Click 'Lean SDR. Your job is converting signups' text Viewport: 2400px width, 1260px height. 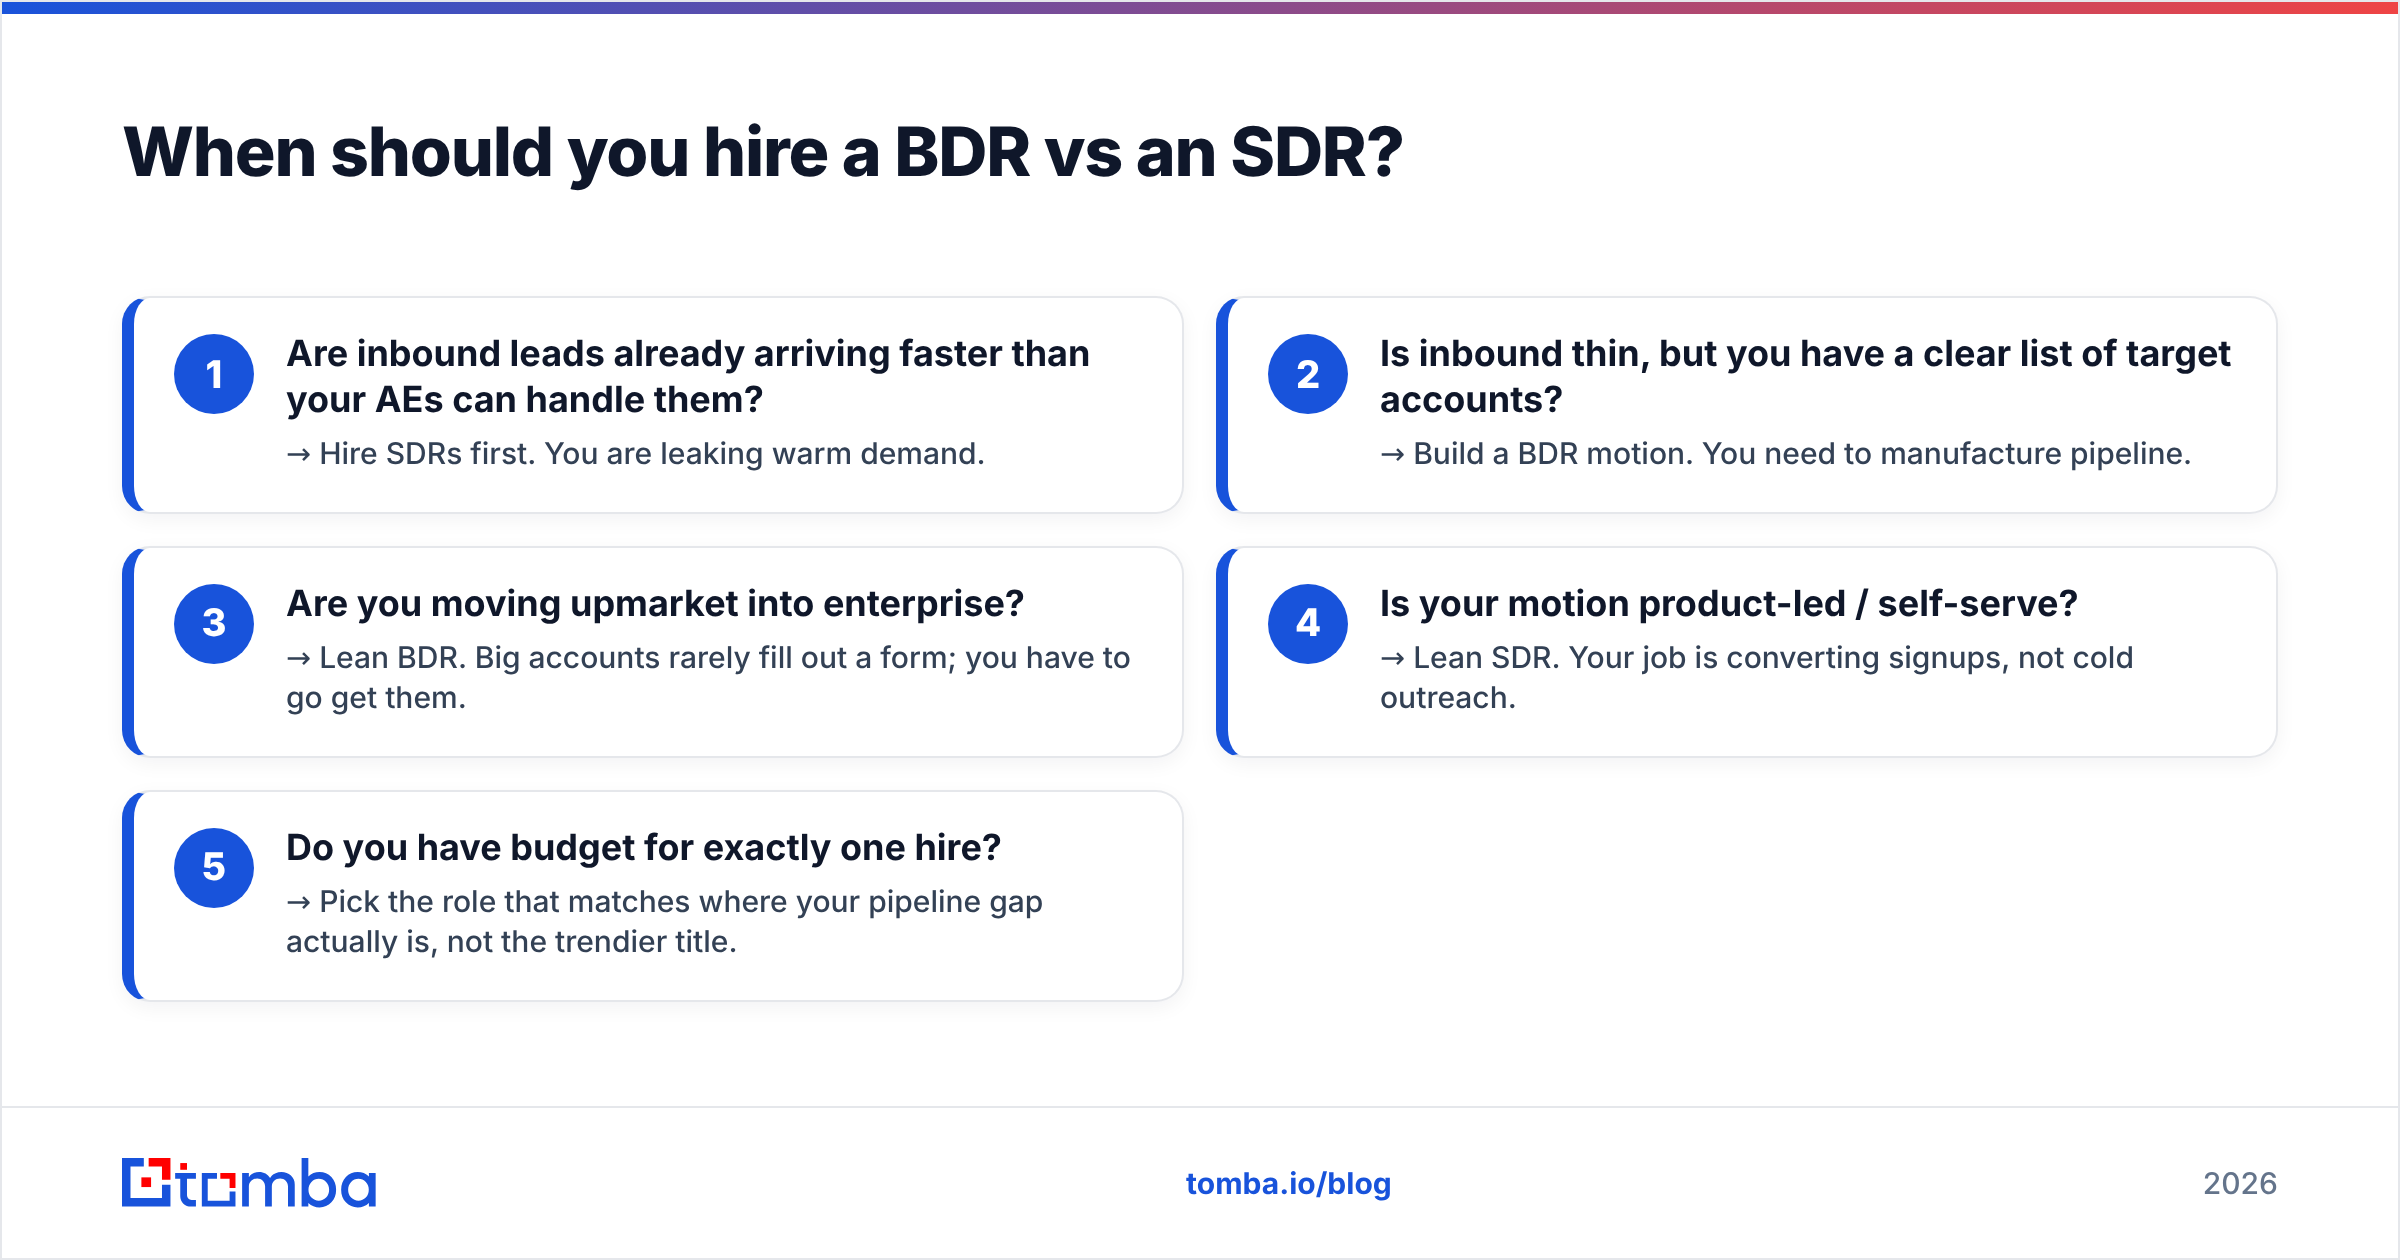tap(1757, 678)
